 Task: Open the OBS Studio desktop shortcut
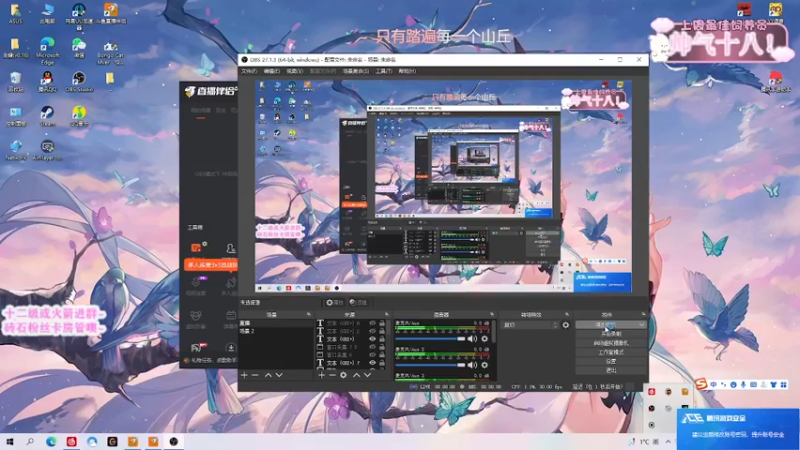tap(79, 82)
